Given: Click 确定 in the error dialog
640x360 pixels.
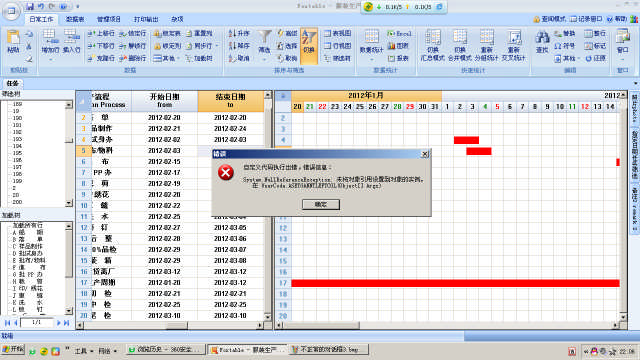Looking at the screenshot, I should (x=321, y=204).
